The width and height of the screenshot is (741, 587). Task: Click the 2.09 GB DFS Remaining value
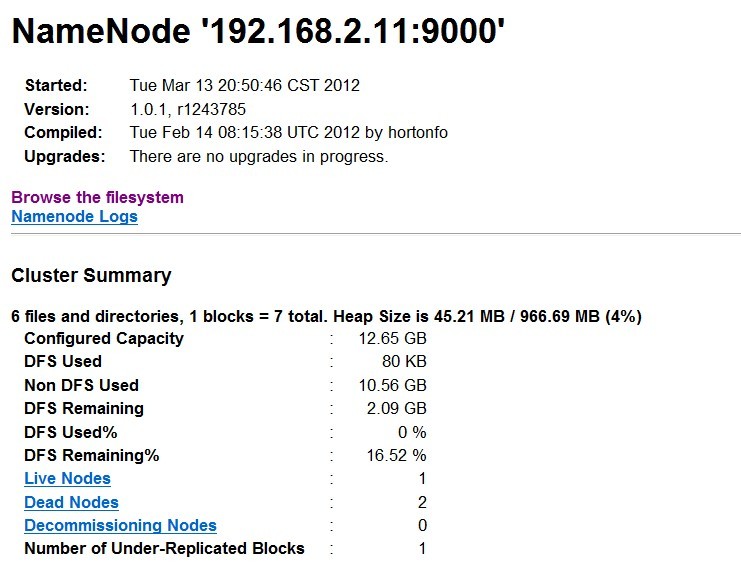(x=397, y=408)
